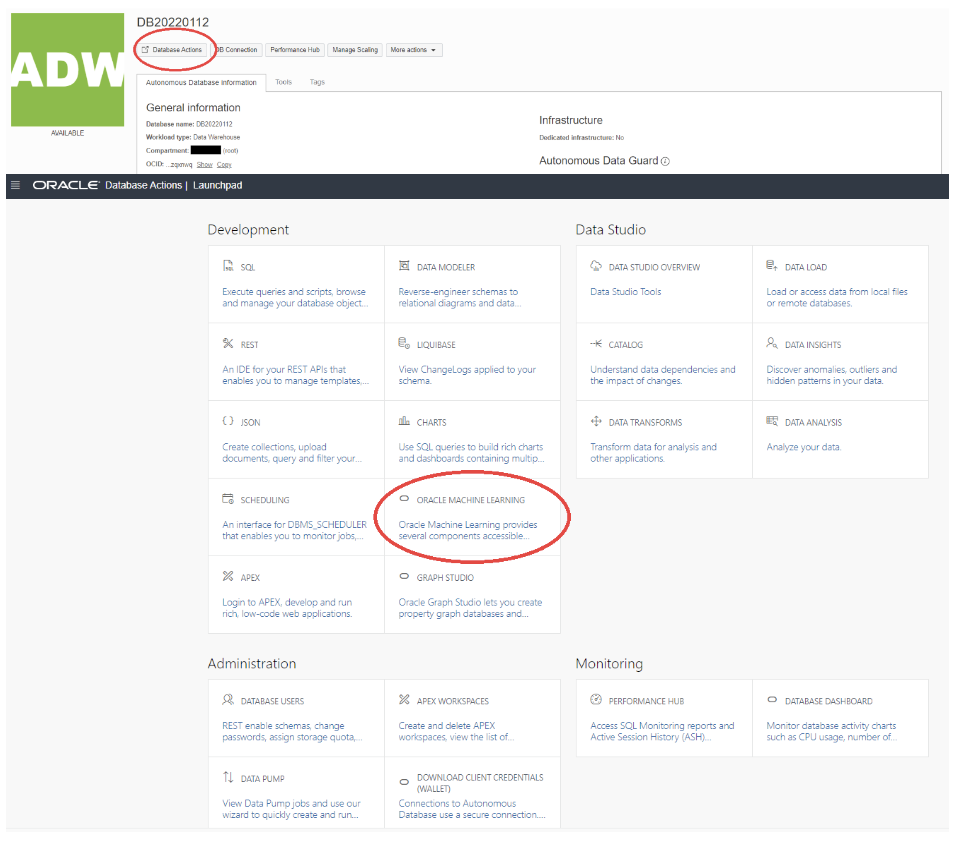The image size is (958, 842).
Task: Open 'View ChangeLogs applied' Liquibase description
Action: pos(467,375)
